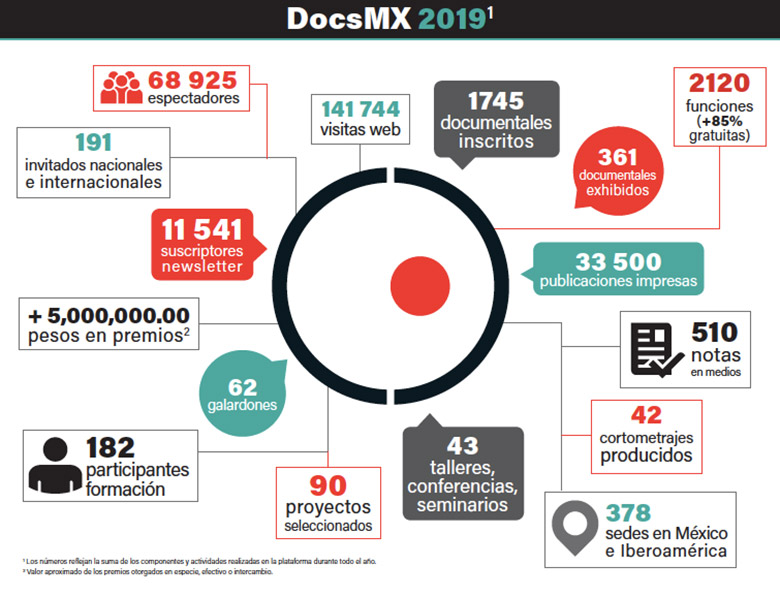Click the second footnote 'Valor aproximado'

click(148, 572)
